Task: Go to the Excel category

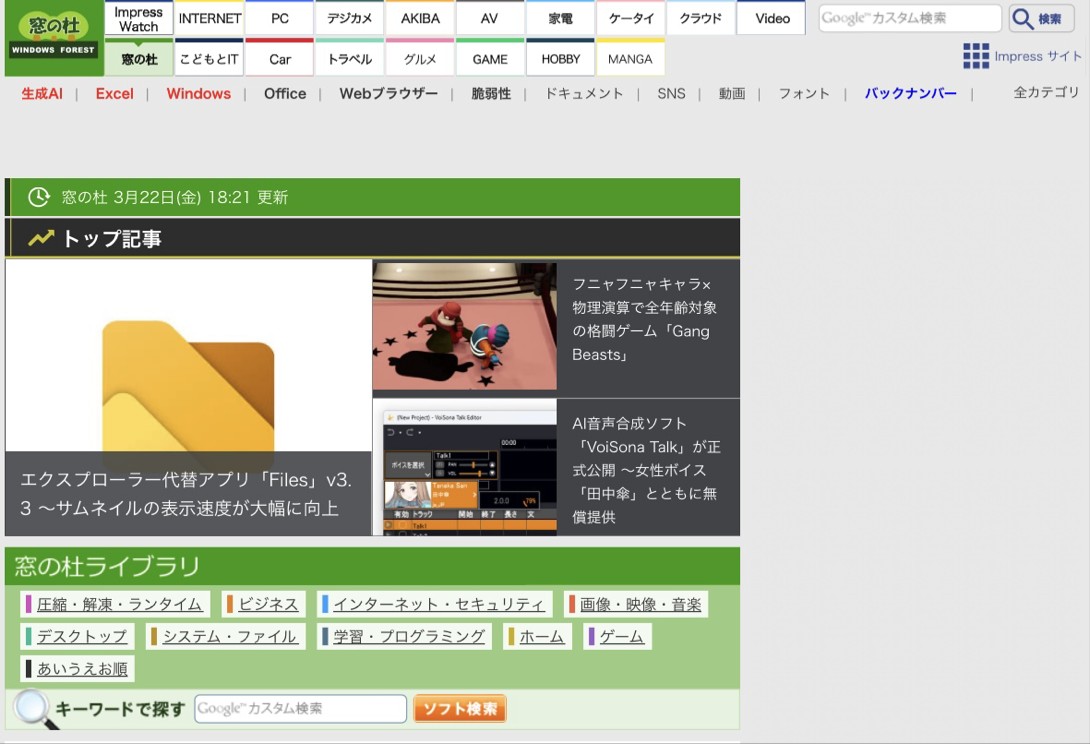Action: pyautogui.click(x=115, y=93)
